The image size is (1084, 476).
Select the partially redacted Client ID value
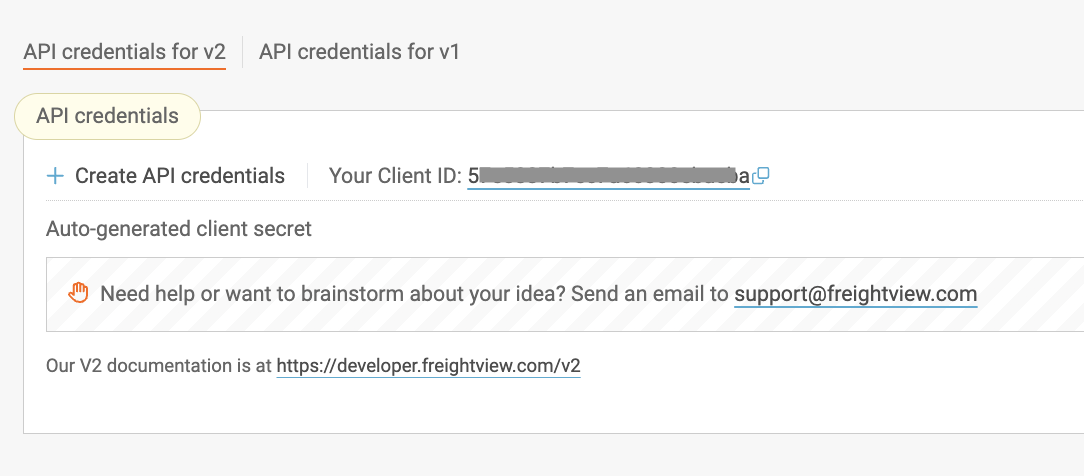click(608, 176)
